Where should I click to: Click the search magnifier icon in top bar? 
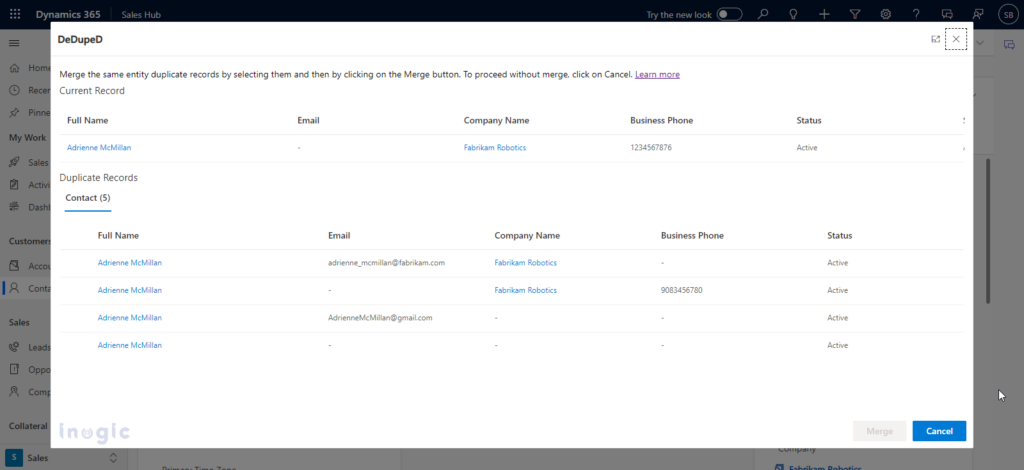(x=762, y=14)
